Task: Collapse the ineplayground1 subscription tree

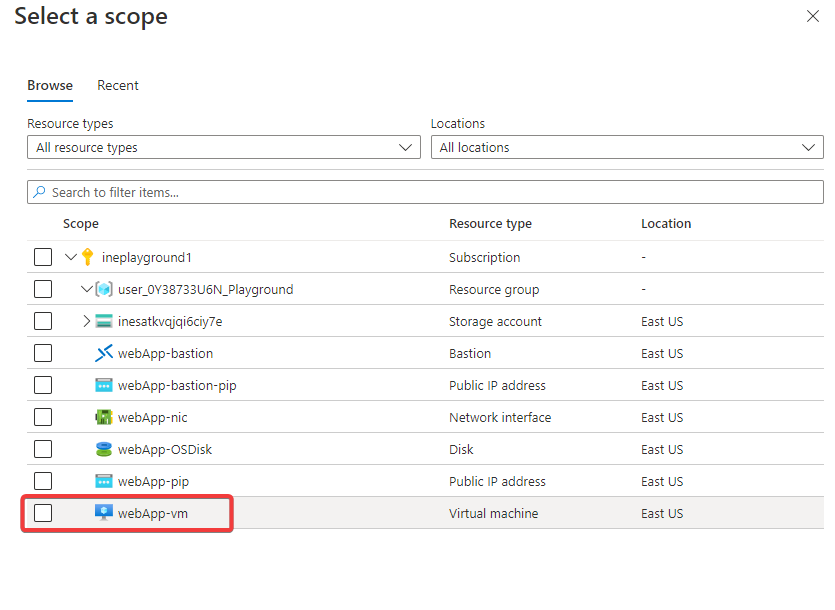Action: tap(71, 257)
